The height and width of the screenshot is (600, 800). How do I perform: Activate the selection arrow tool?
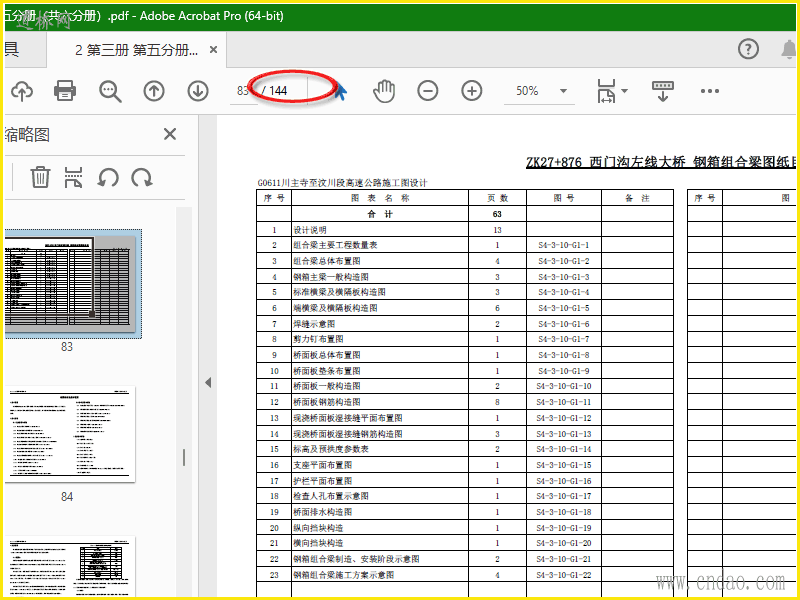340,92
